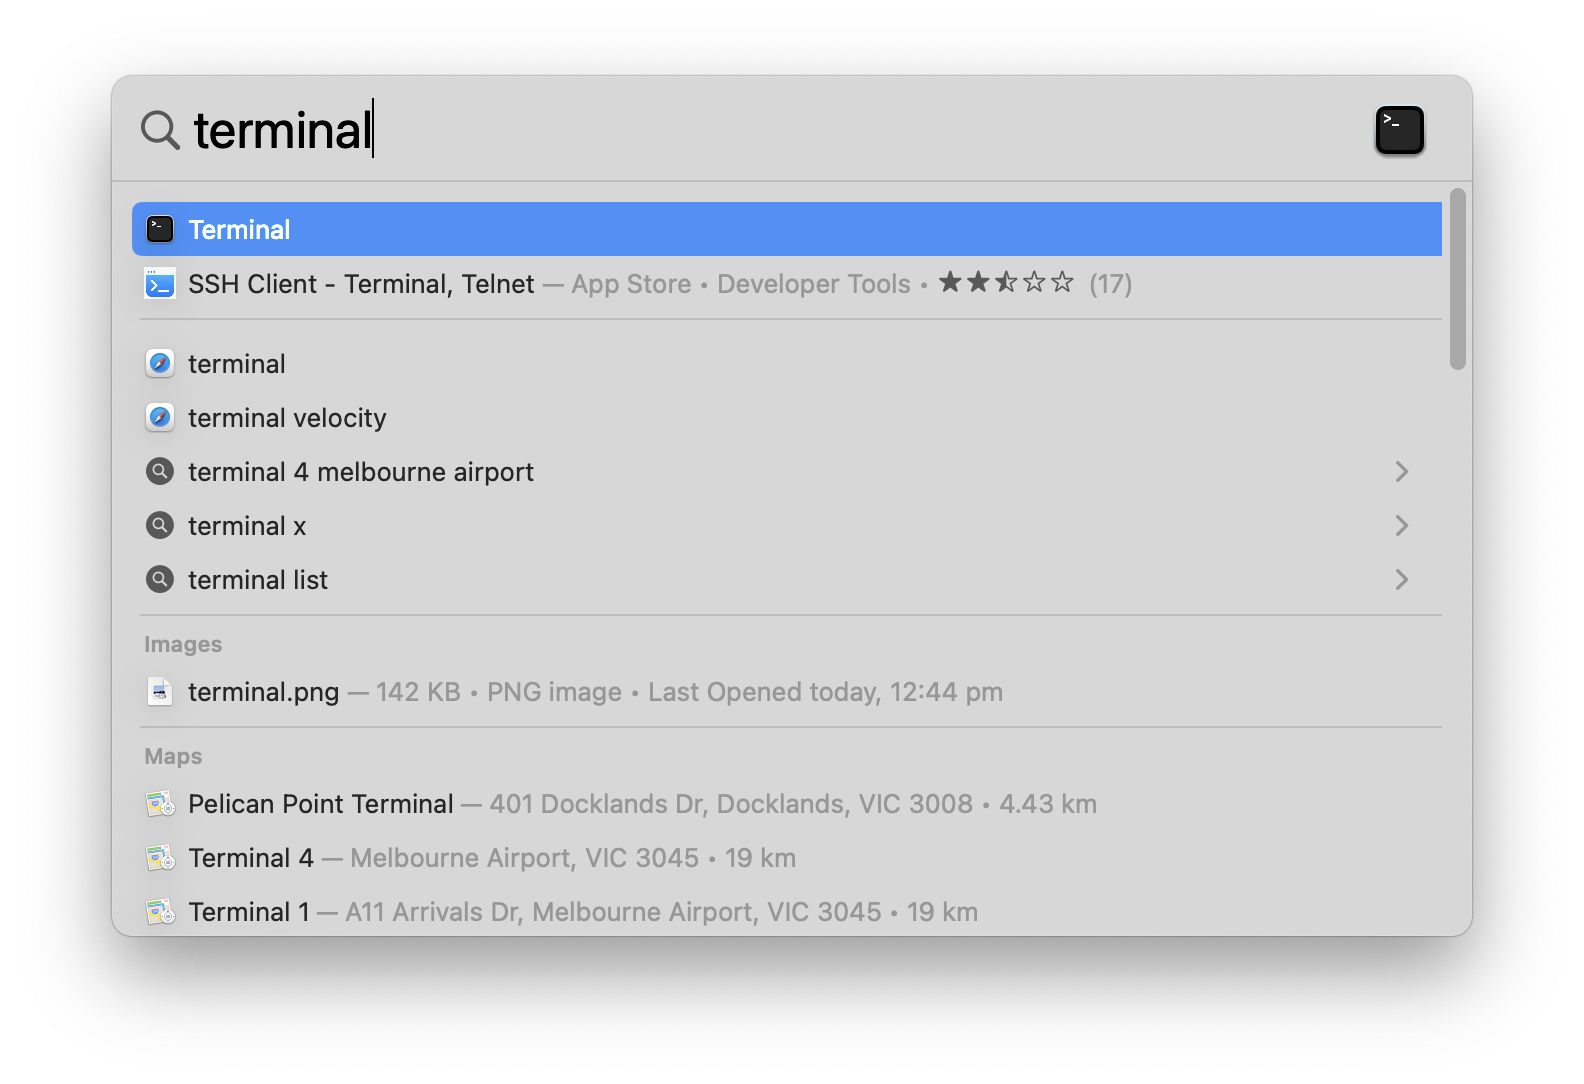Click the SSH Client app icon

pyautogui.click(x=160, y=284)
